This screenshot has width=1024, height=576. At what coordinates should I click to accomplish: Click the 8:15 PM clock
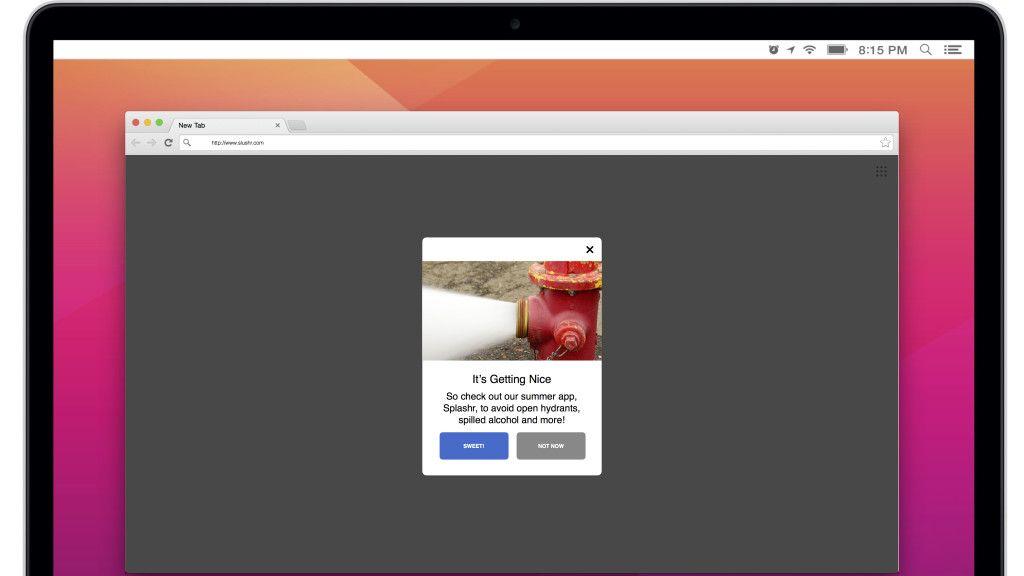[x=883, y=49]
